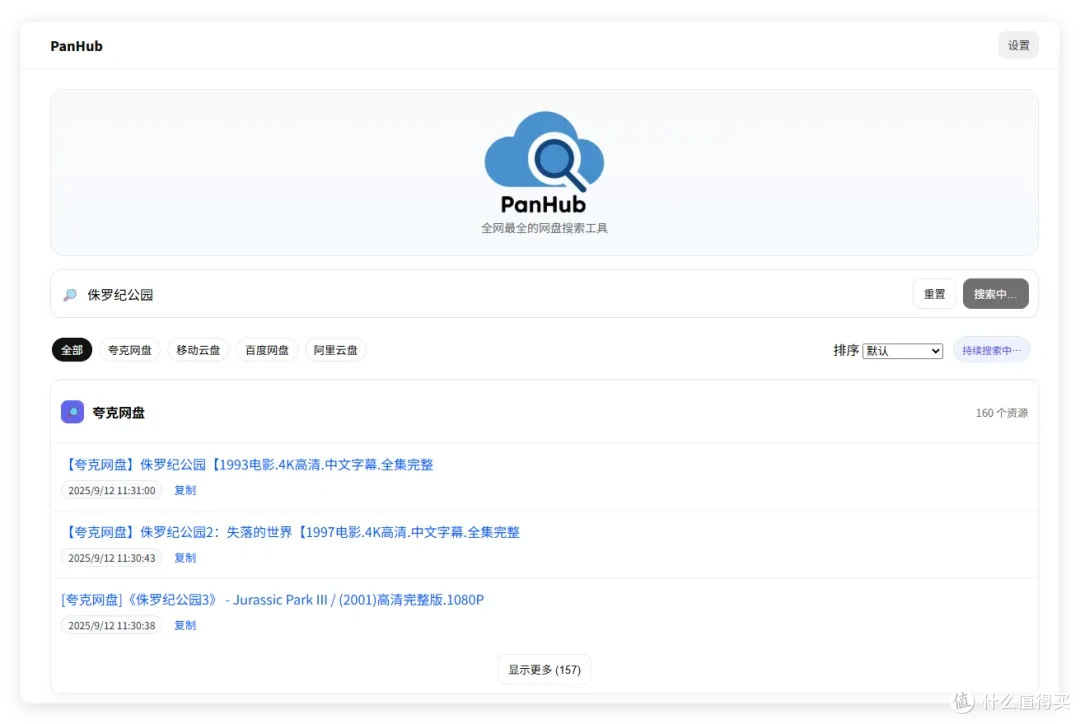This screenshot has height=724, width=1080.
Task: Click the 160 个资源 count text
Action: tap(1001, 413)
